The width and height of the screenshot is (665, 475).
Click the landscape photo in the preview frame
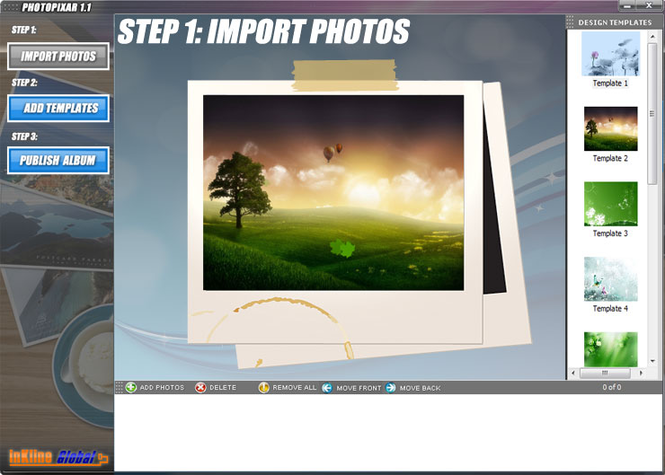333,192
